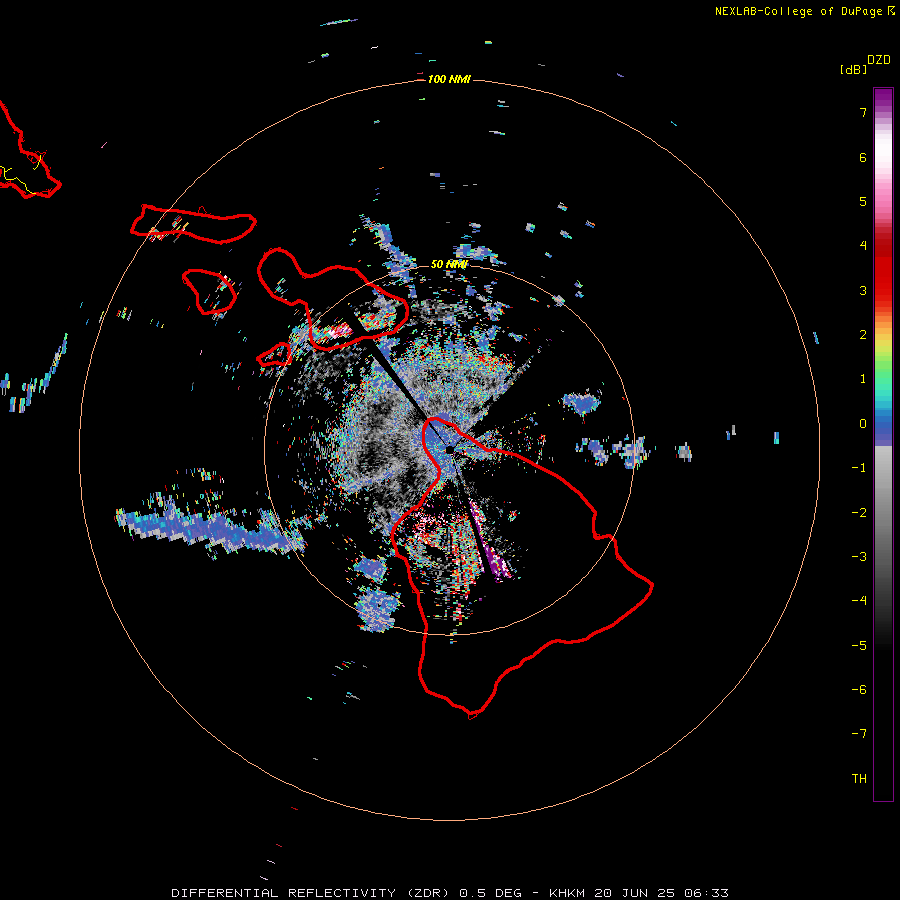Click the -5 tick label on the scale
Image resolution: width=900 pixels, height=900 pixels.
859,646
